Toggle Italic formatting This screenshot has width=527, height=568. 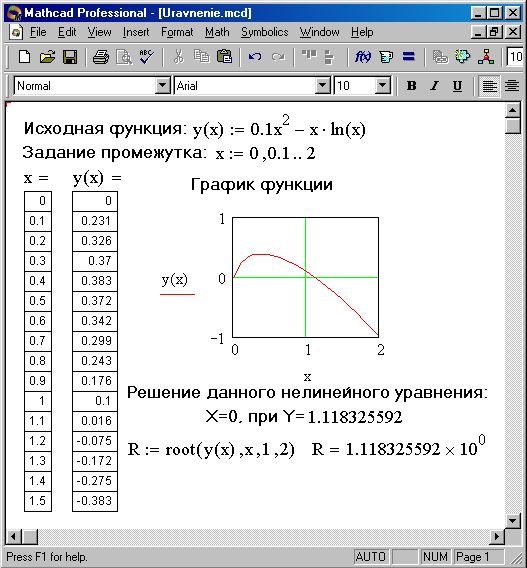pyautogui.click(x=434, y=86)
